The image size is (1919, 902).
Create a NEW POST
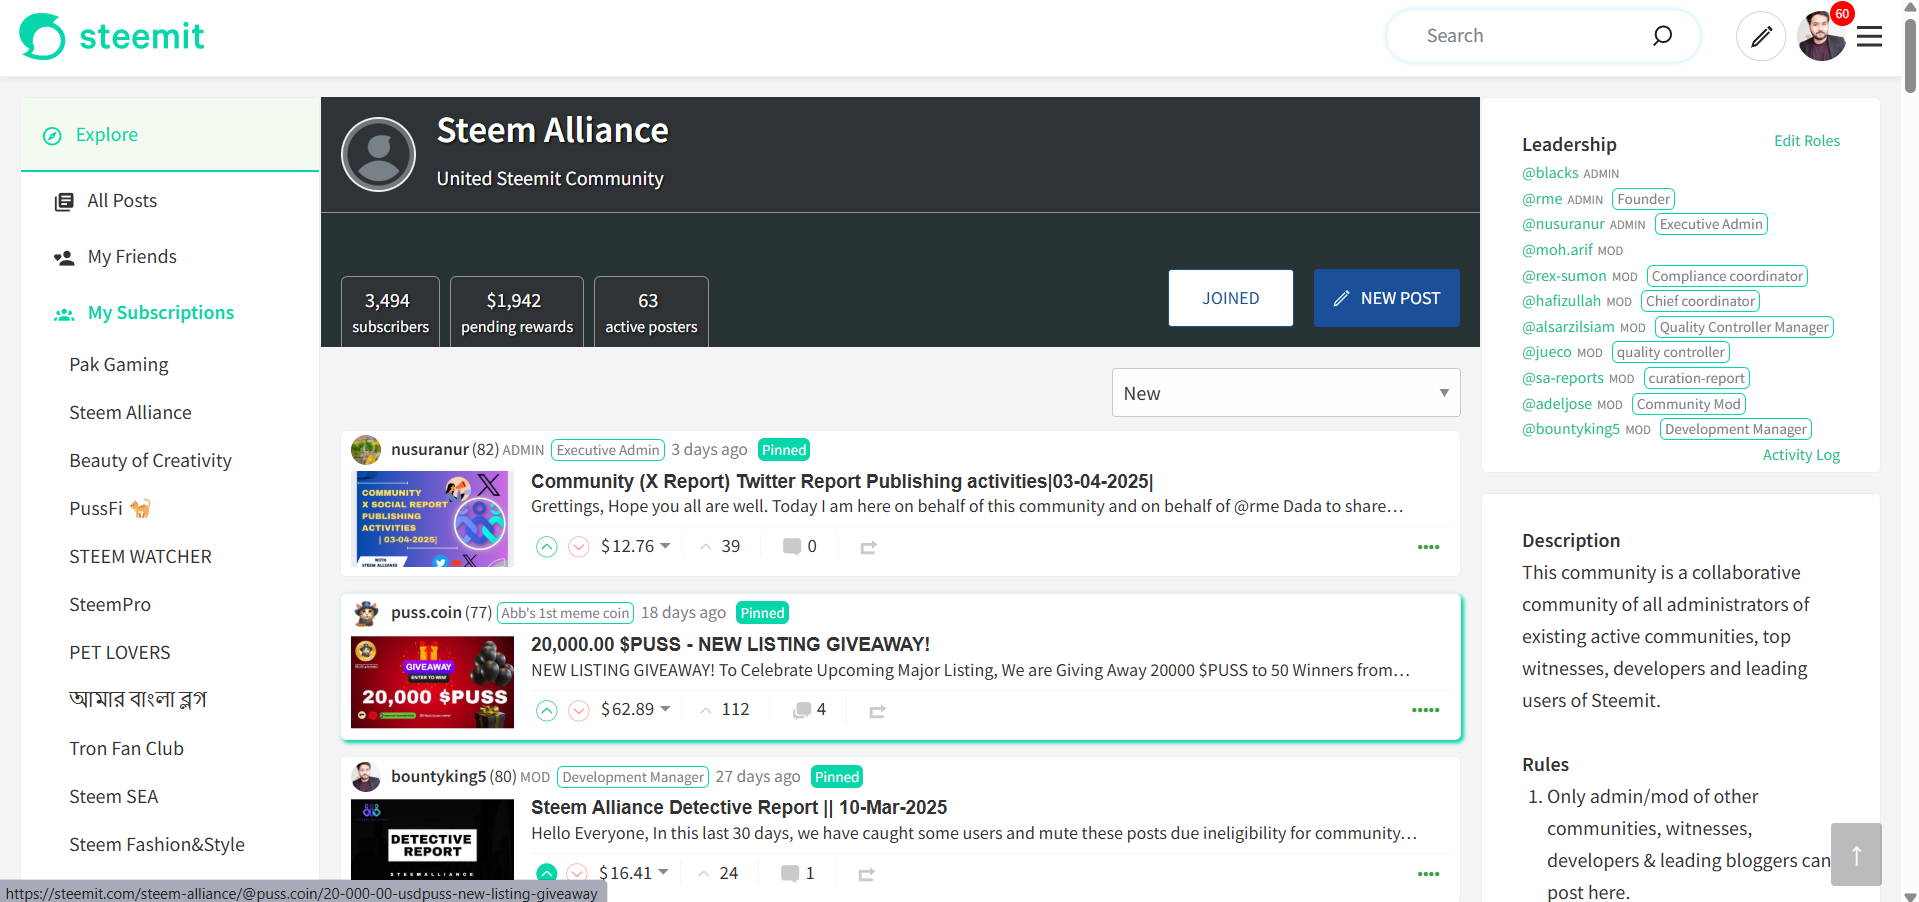tap(1387, 298)
